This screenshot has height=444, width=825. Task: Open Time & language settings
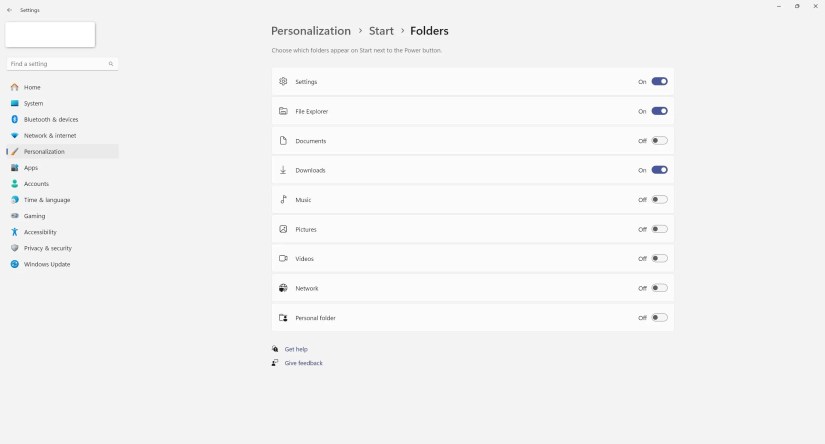47,200
